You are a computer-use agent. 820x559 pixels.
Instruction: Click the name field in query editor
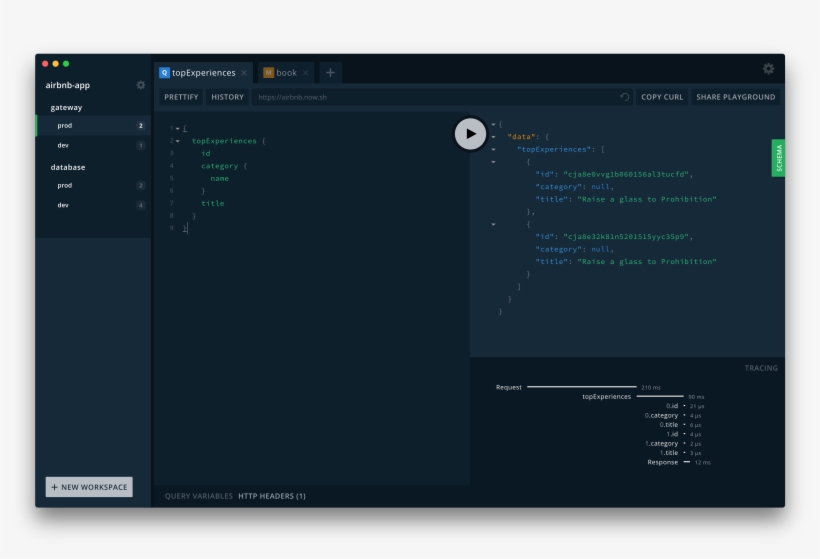pos(220,178)
